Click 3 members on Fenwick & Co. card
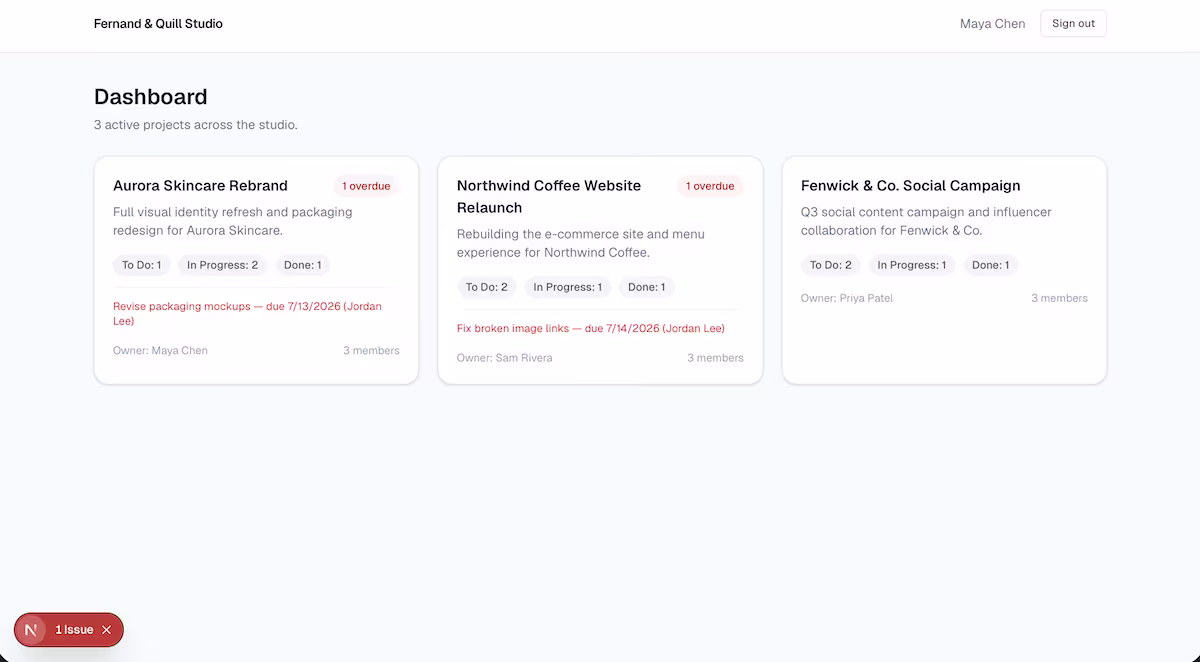Viewport: 1200px width, 662px height. [x=1059, y=298]
